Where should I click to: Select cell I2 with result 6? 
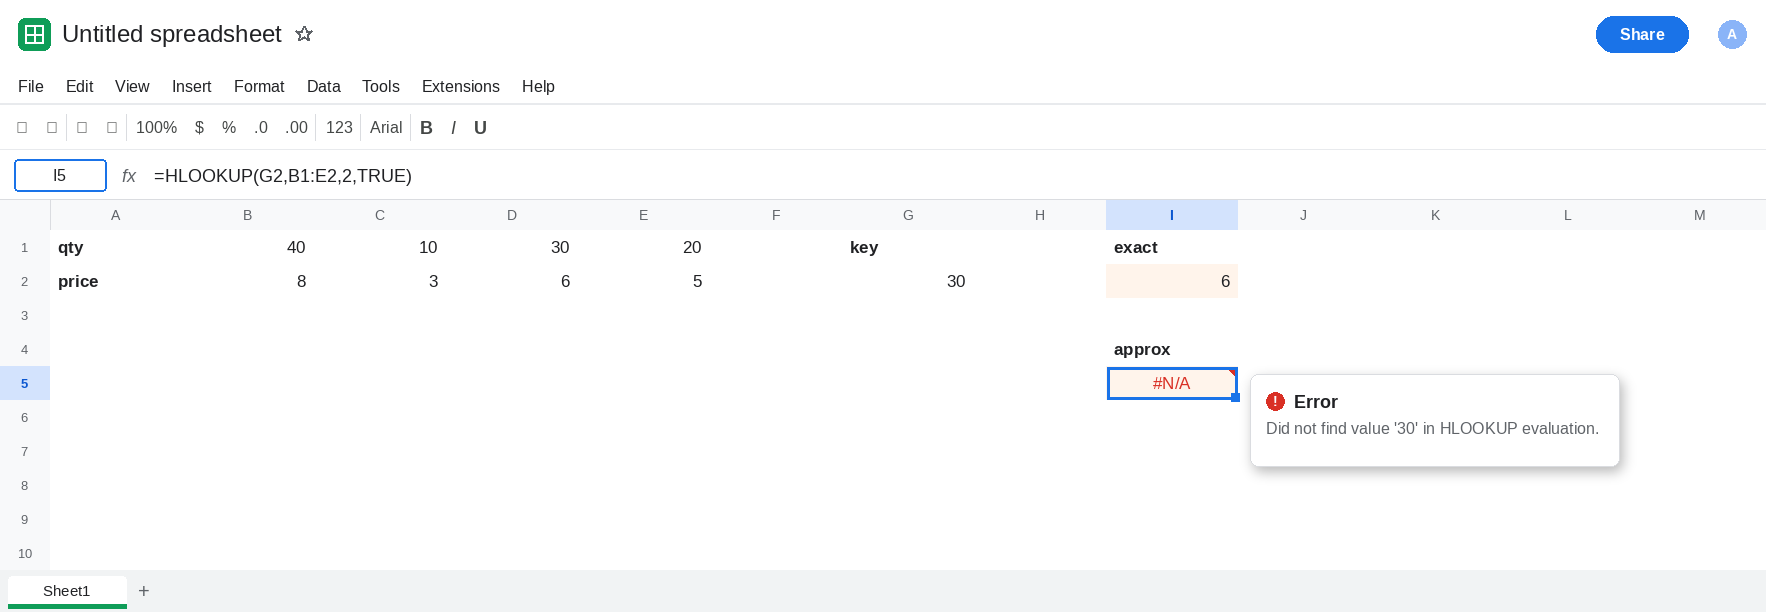[1172, 281]
